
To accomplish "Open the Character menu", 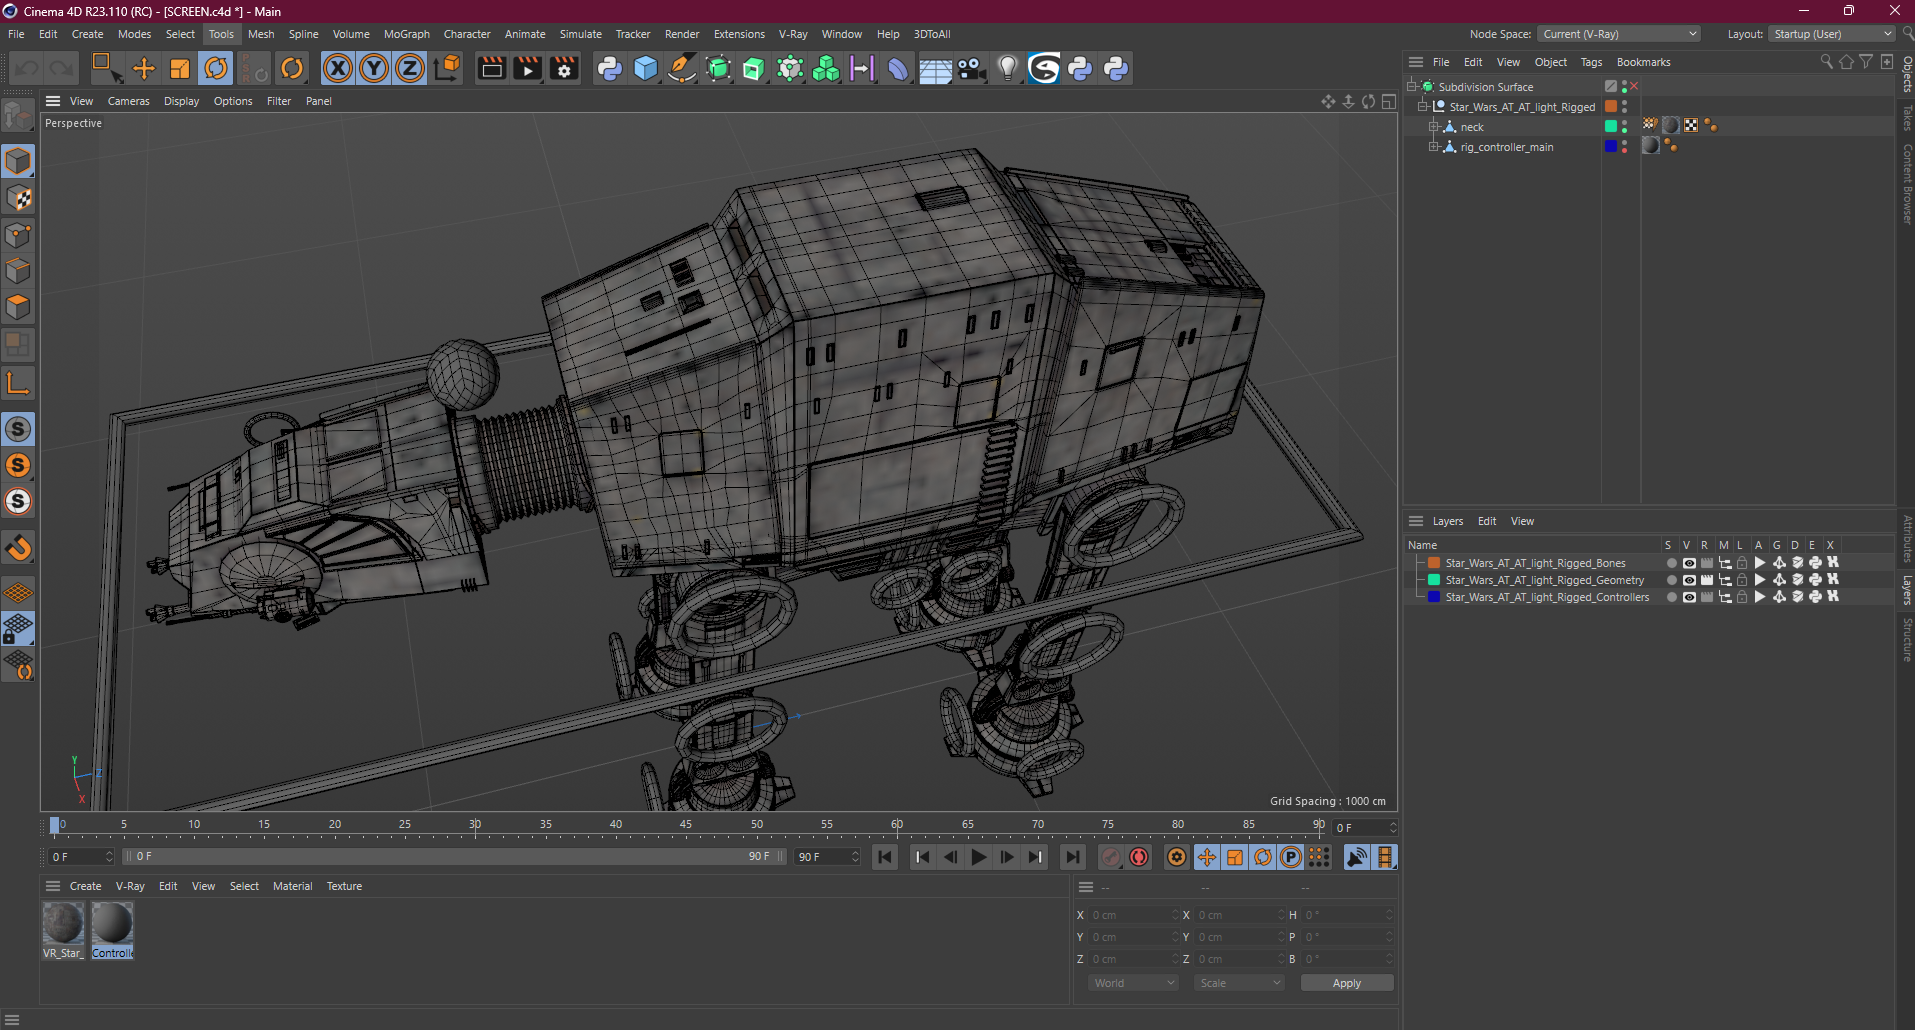I will pos(467,34).
